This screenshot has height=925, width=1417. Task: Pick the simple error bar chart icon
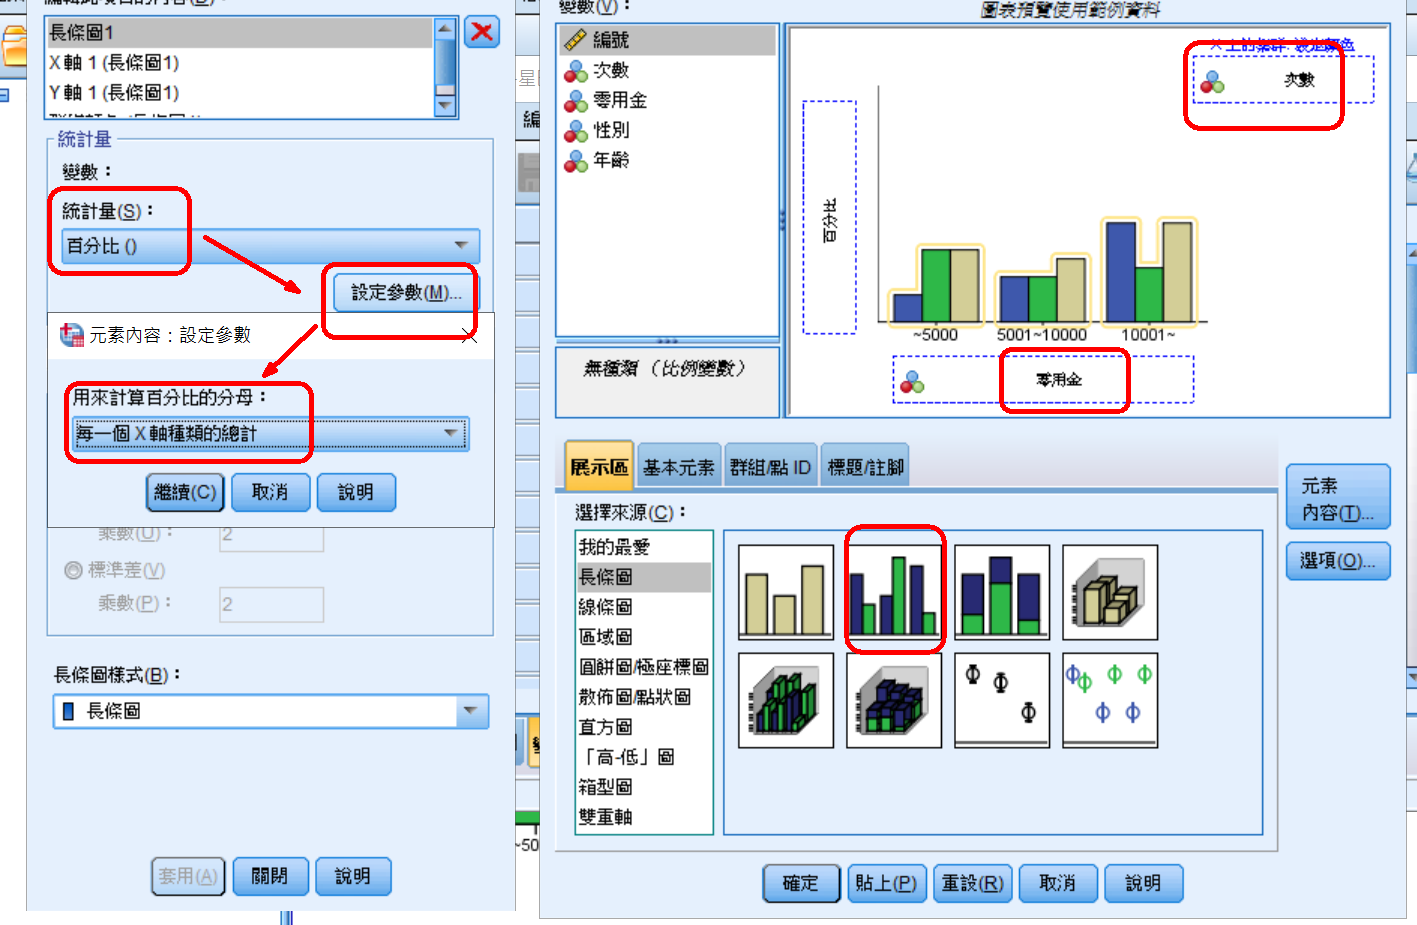1001,700
